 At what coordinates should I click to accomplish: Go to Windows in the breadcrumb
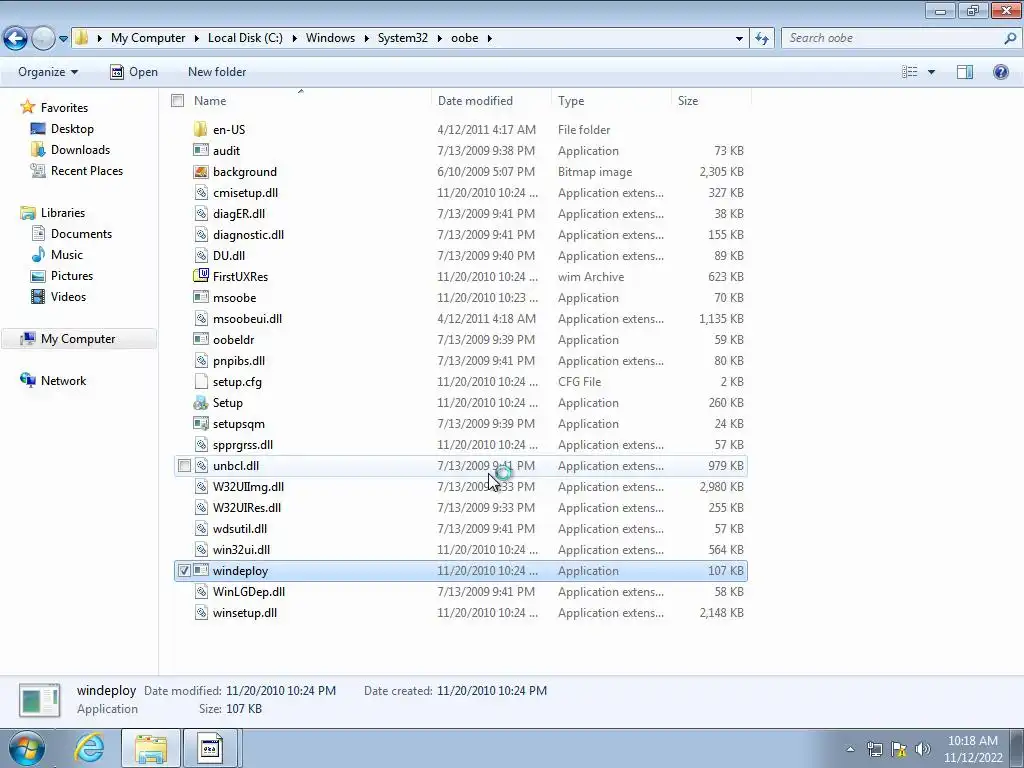click(330, 38)
